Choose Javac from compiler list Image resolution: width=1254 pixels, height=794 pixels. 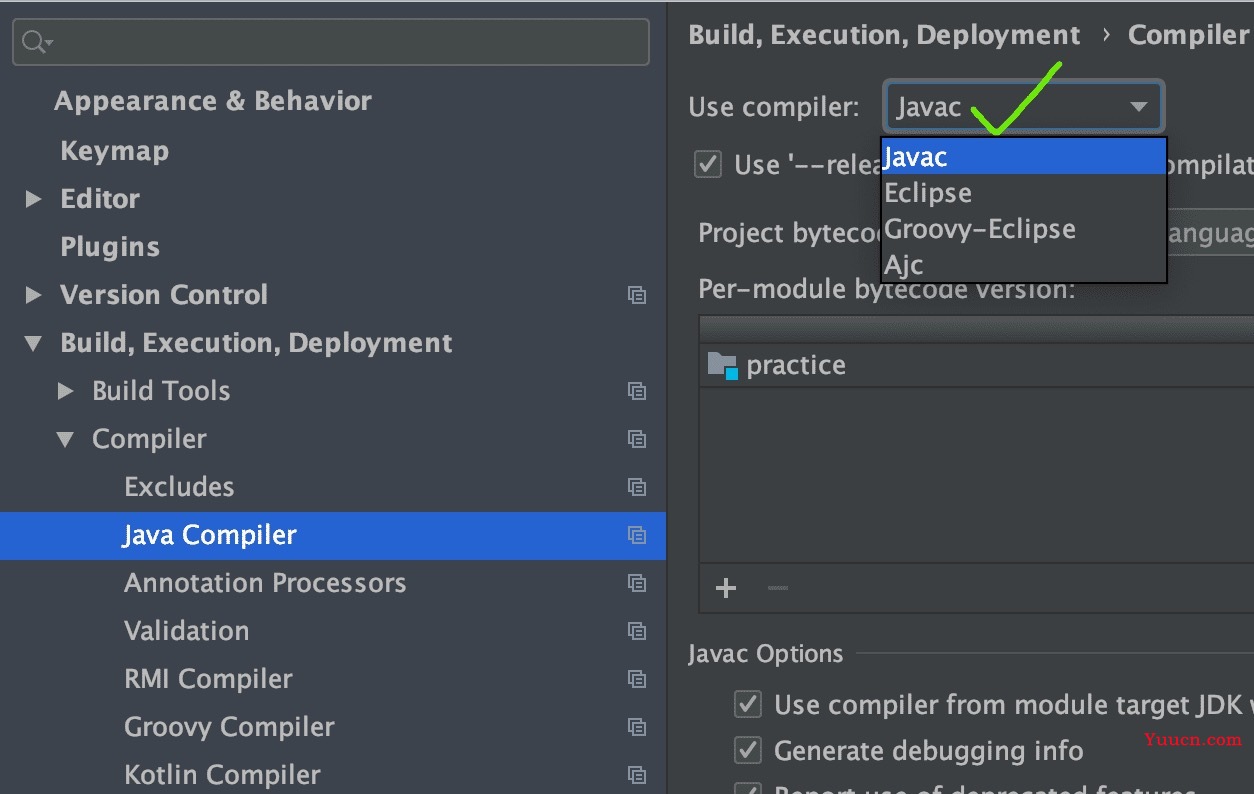(1024, 157)
